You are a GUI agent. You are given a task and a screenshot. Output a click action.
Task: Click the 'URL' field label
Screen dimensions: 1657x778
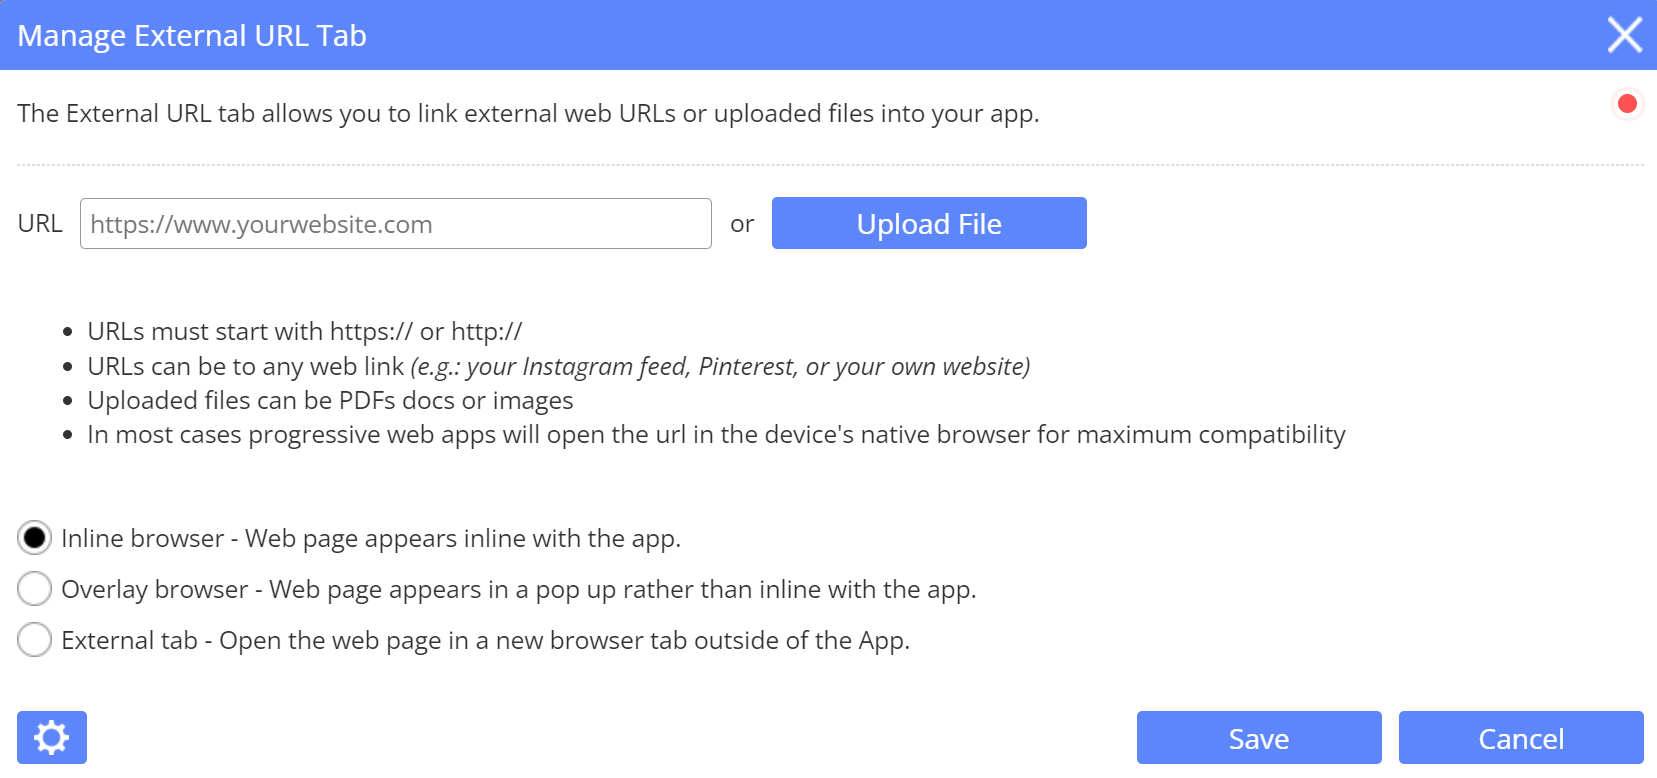(40, 224)
